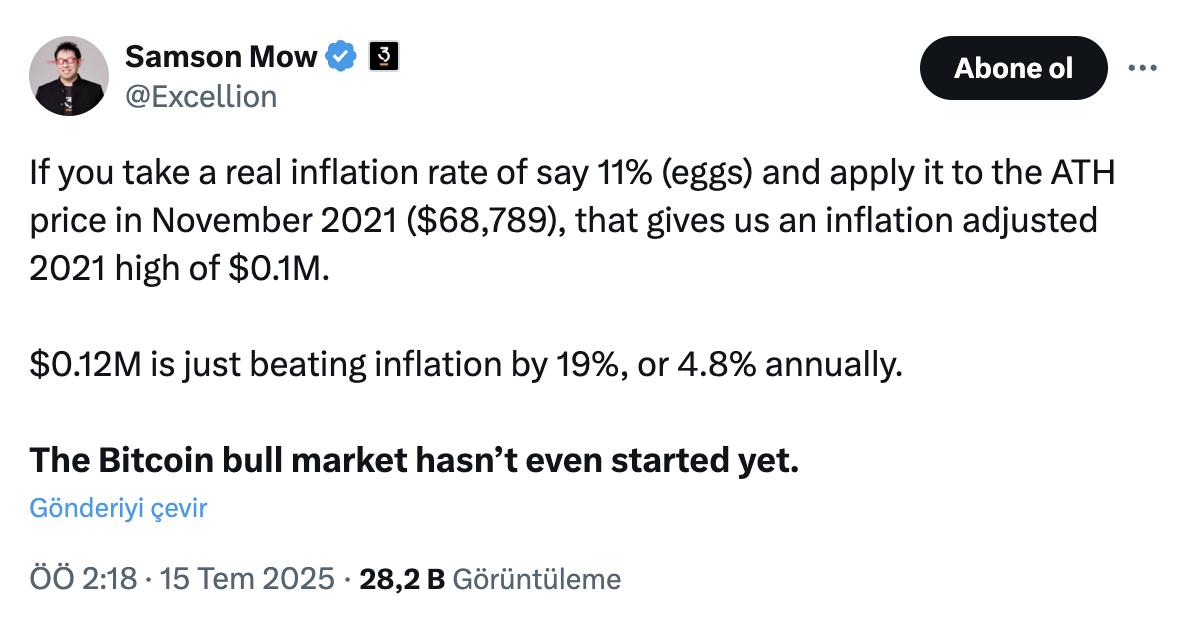This screenshot has height=630, width=1190.
Task: Open the three-dot more options menu
Action: point(1142,68)
